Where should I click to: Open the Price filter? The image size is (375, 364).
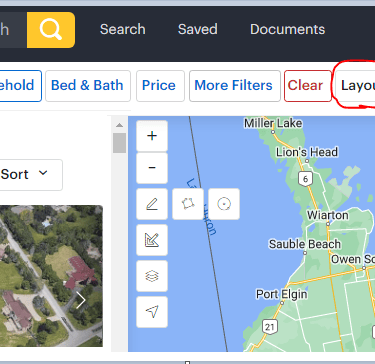(160, 86)
